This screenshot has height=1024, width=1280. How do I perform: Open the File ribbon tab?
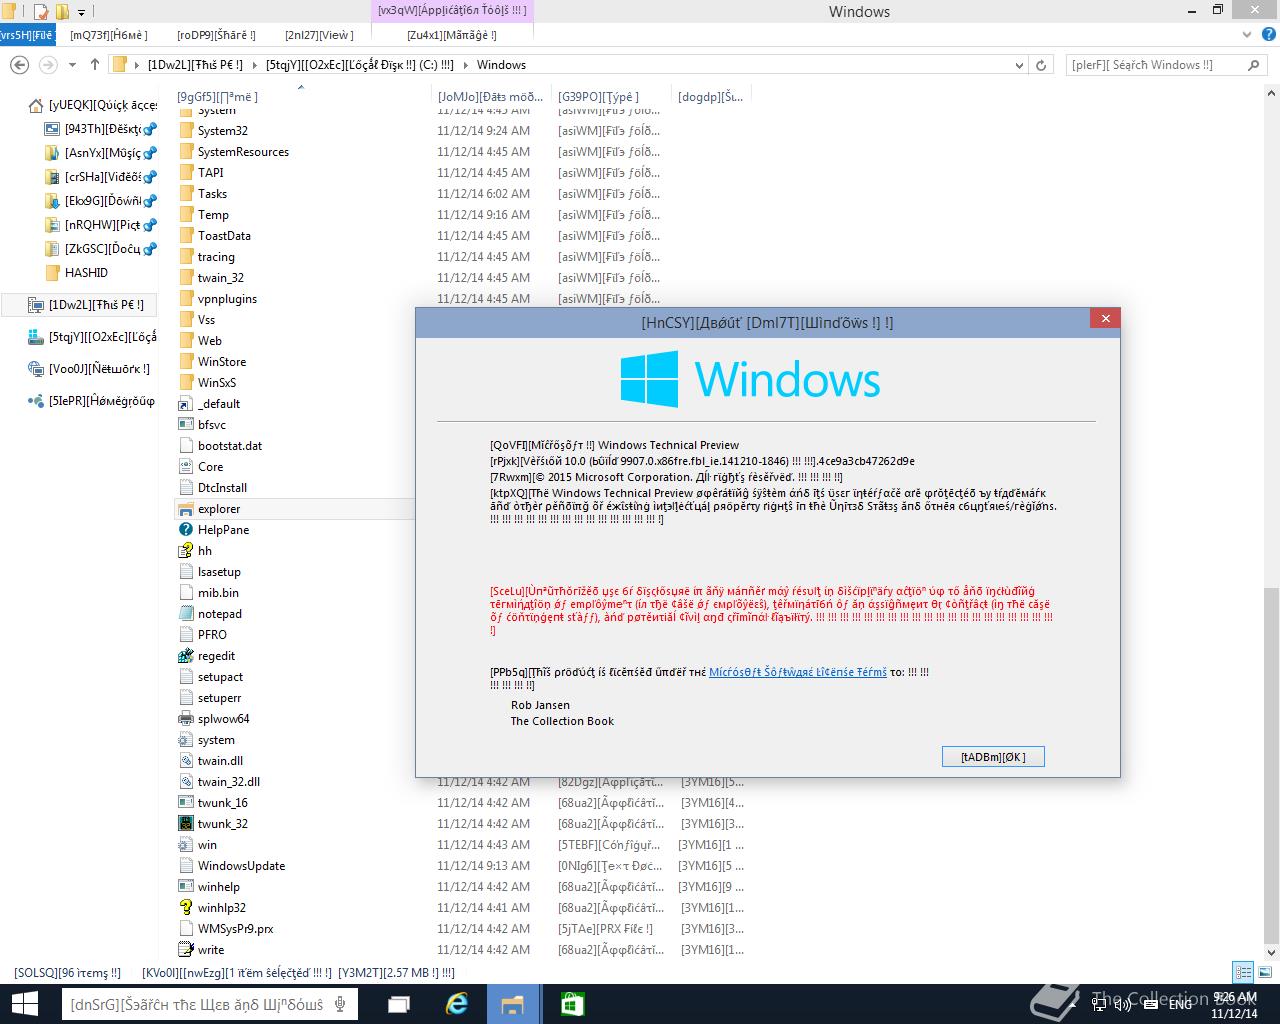(x=28, y=35)
